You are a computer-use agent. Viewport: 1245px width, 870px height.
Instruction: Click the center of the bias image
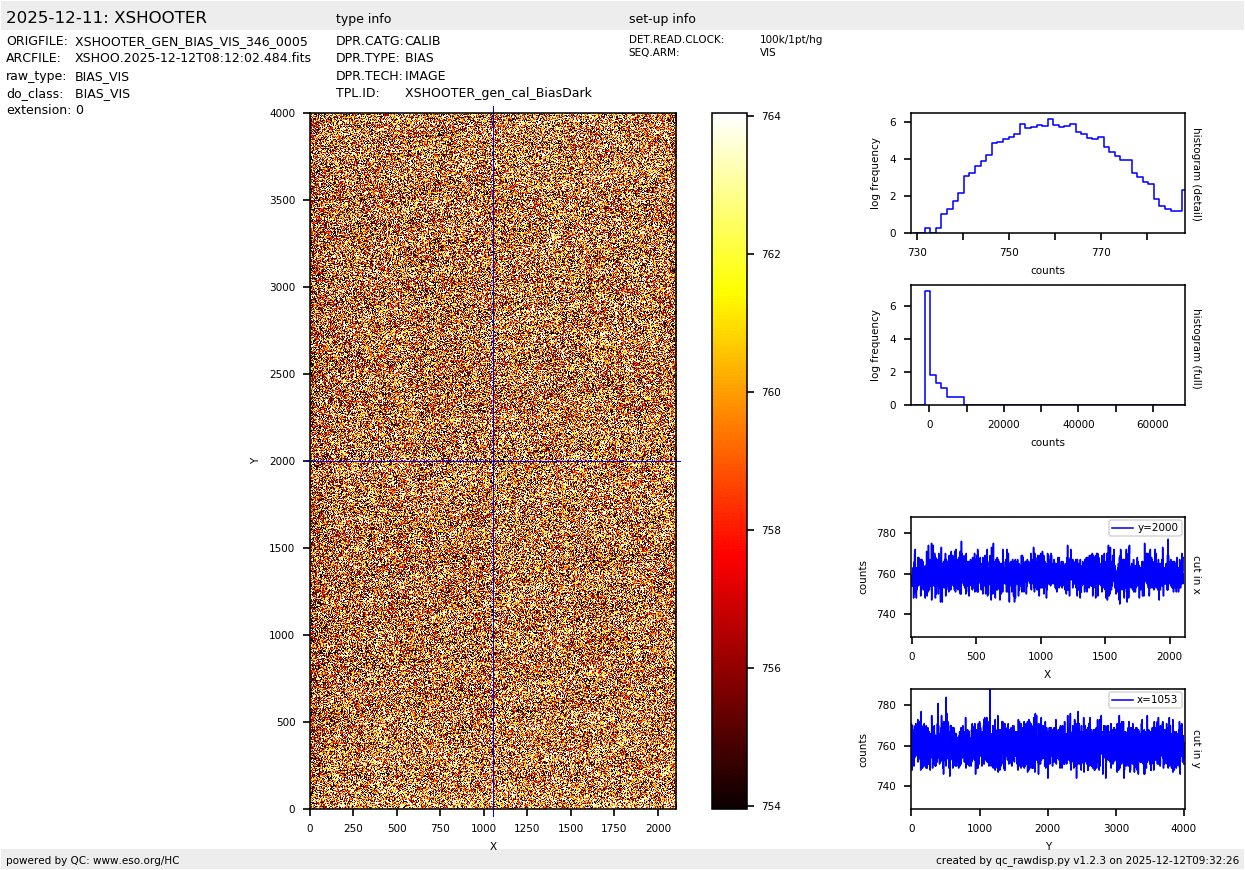tap(493, 461)
